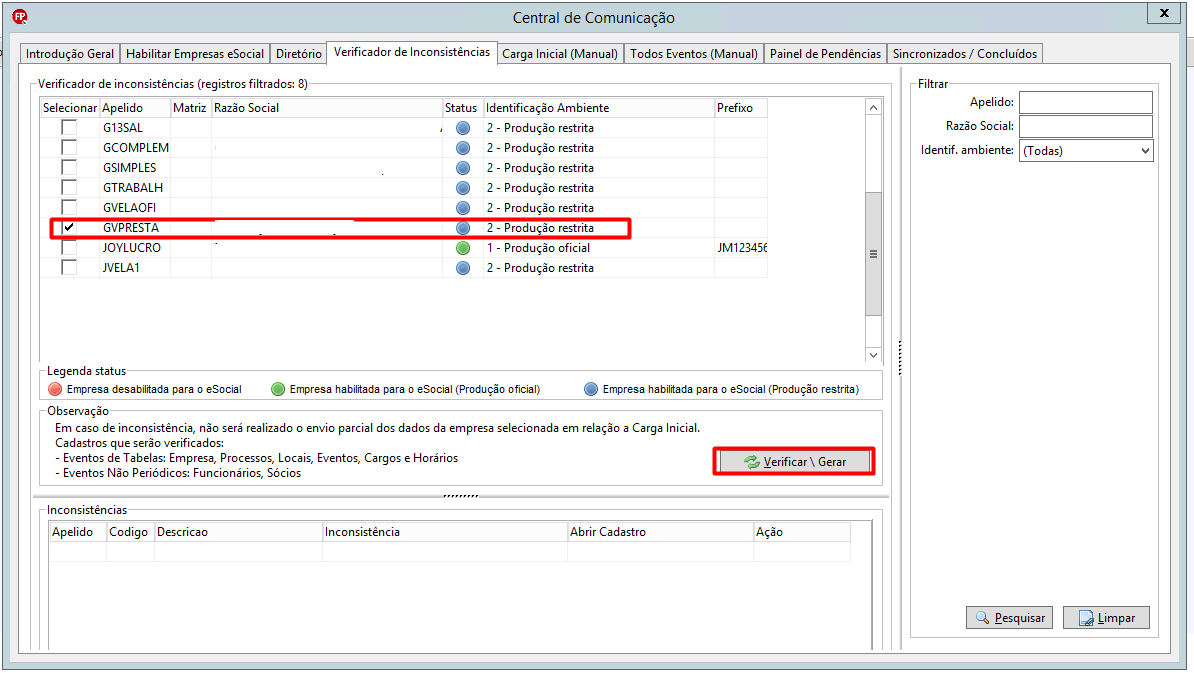
Task: Click the GVPRESTA apelido cell
Action: tap(135, 228)
